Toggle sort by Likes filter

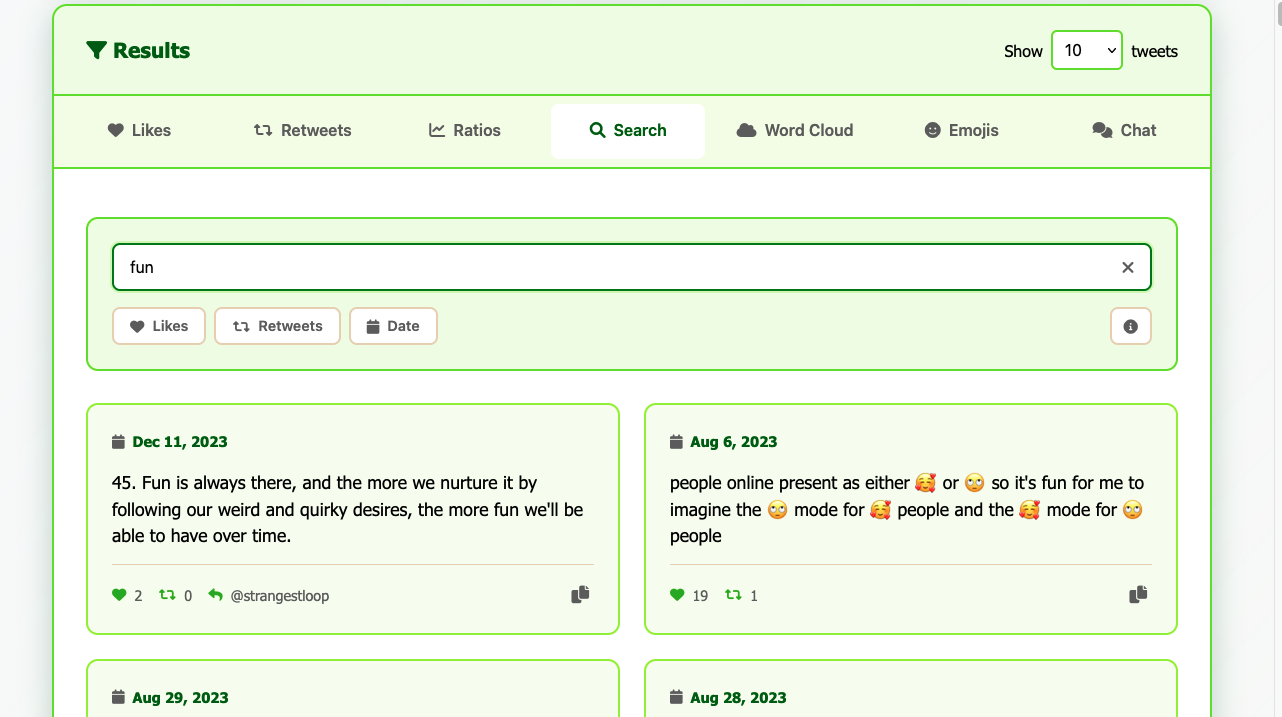click(x=159, y=326)
